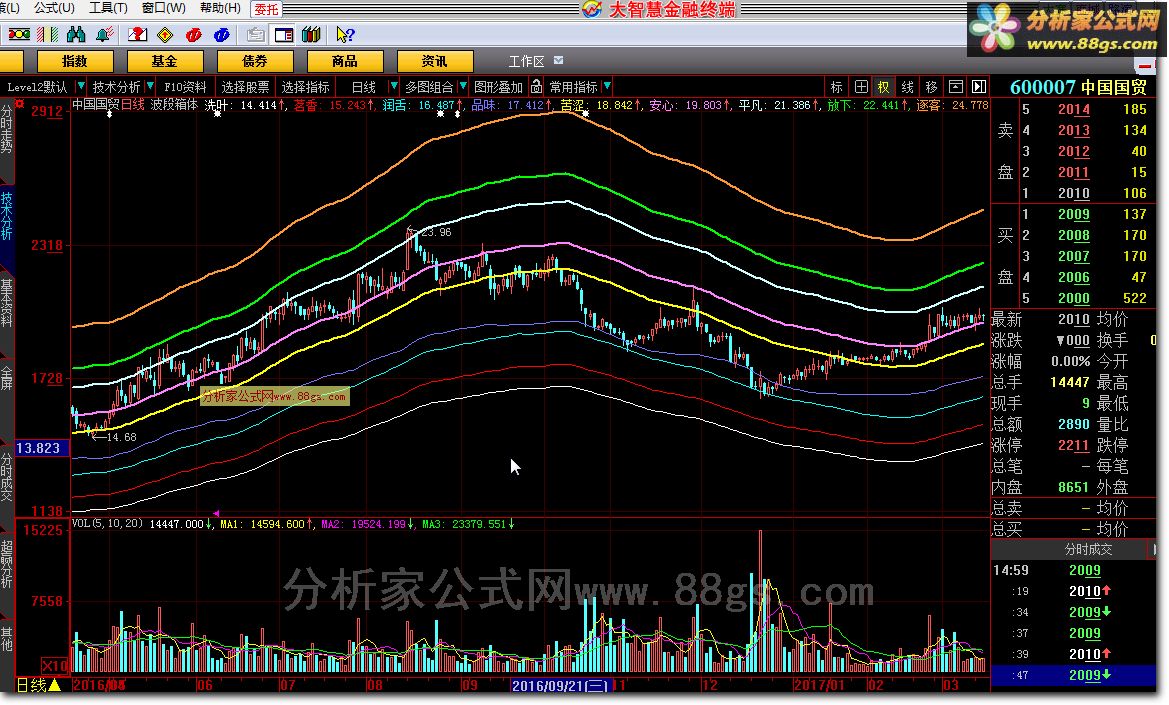
Task: Toggle the crosshair grid icon
Action: click(861, 87)
